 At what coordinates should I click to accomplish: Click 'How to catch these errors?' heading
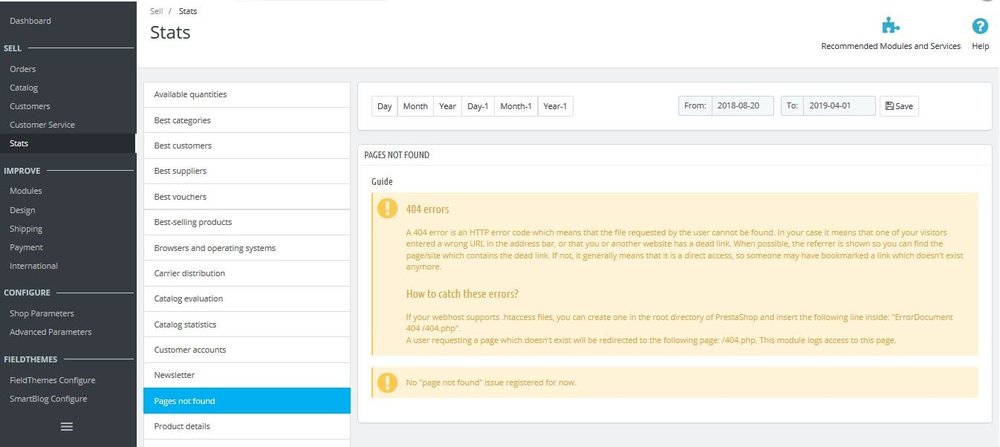(462, 294)
